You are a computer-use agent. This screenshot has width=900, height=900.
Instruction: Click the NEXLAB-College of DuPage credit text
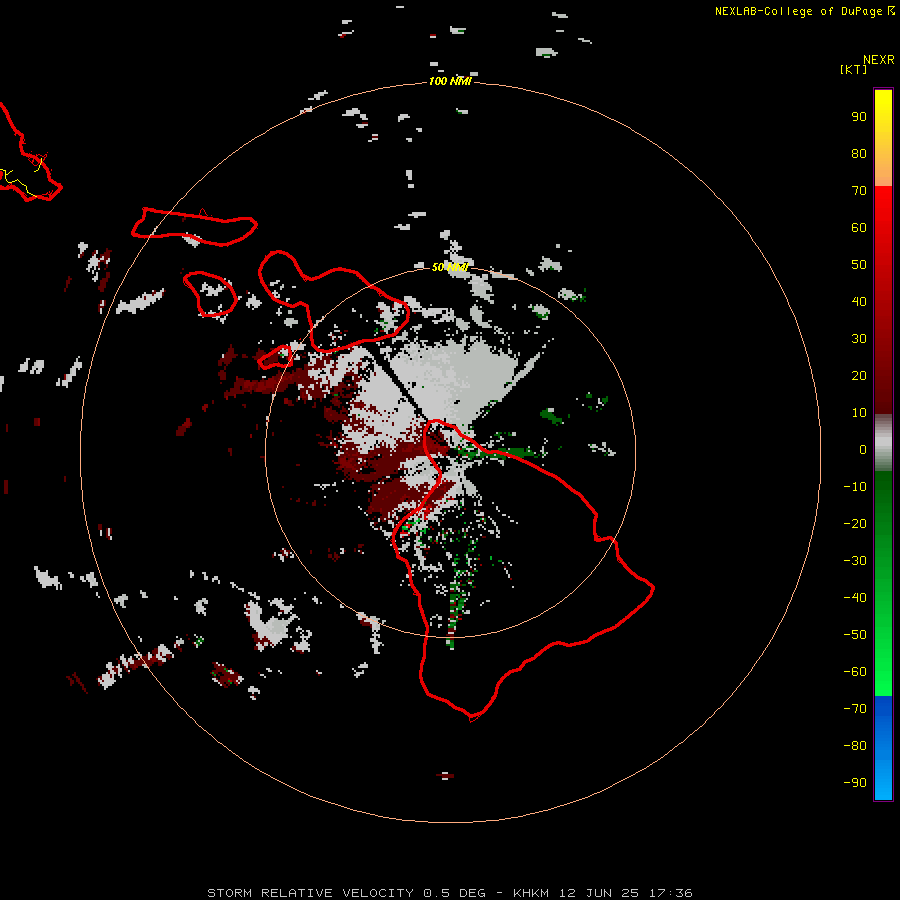[x=798, y=11]
